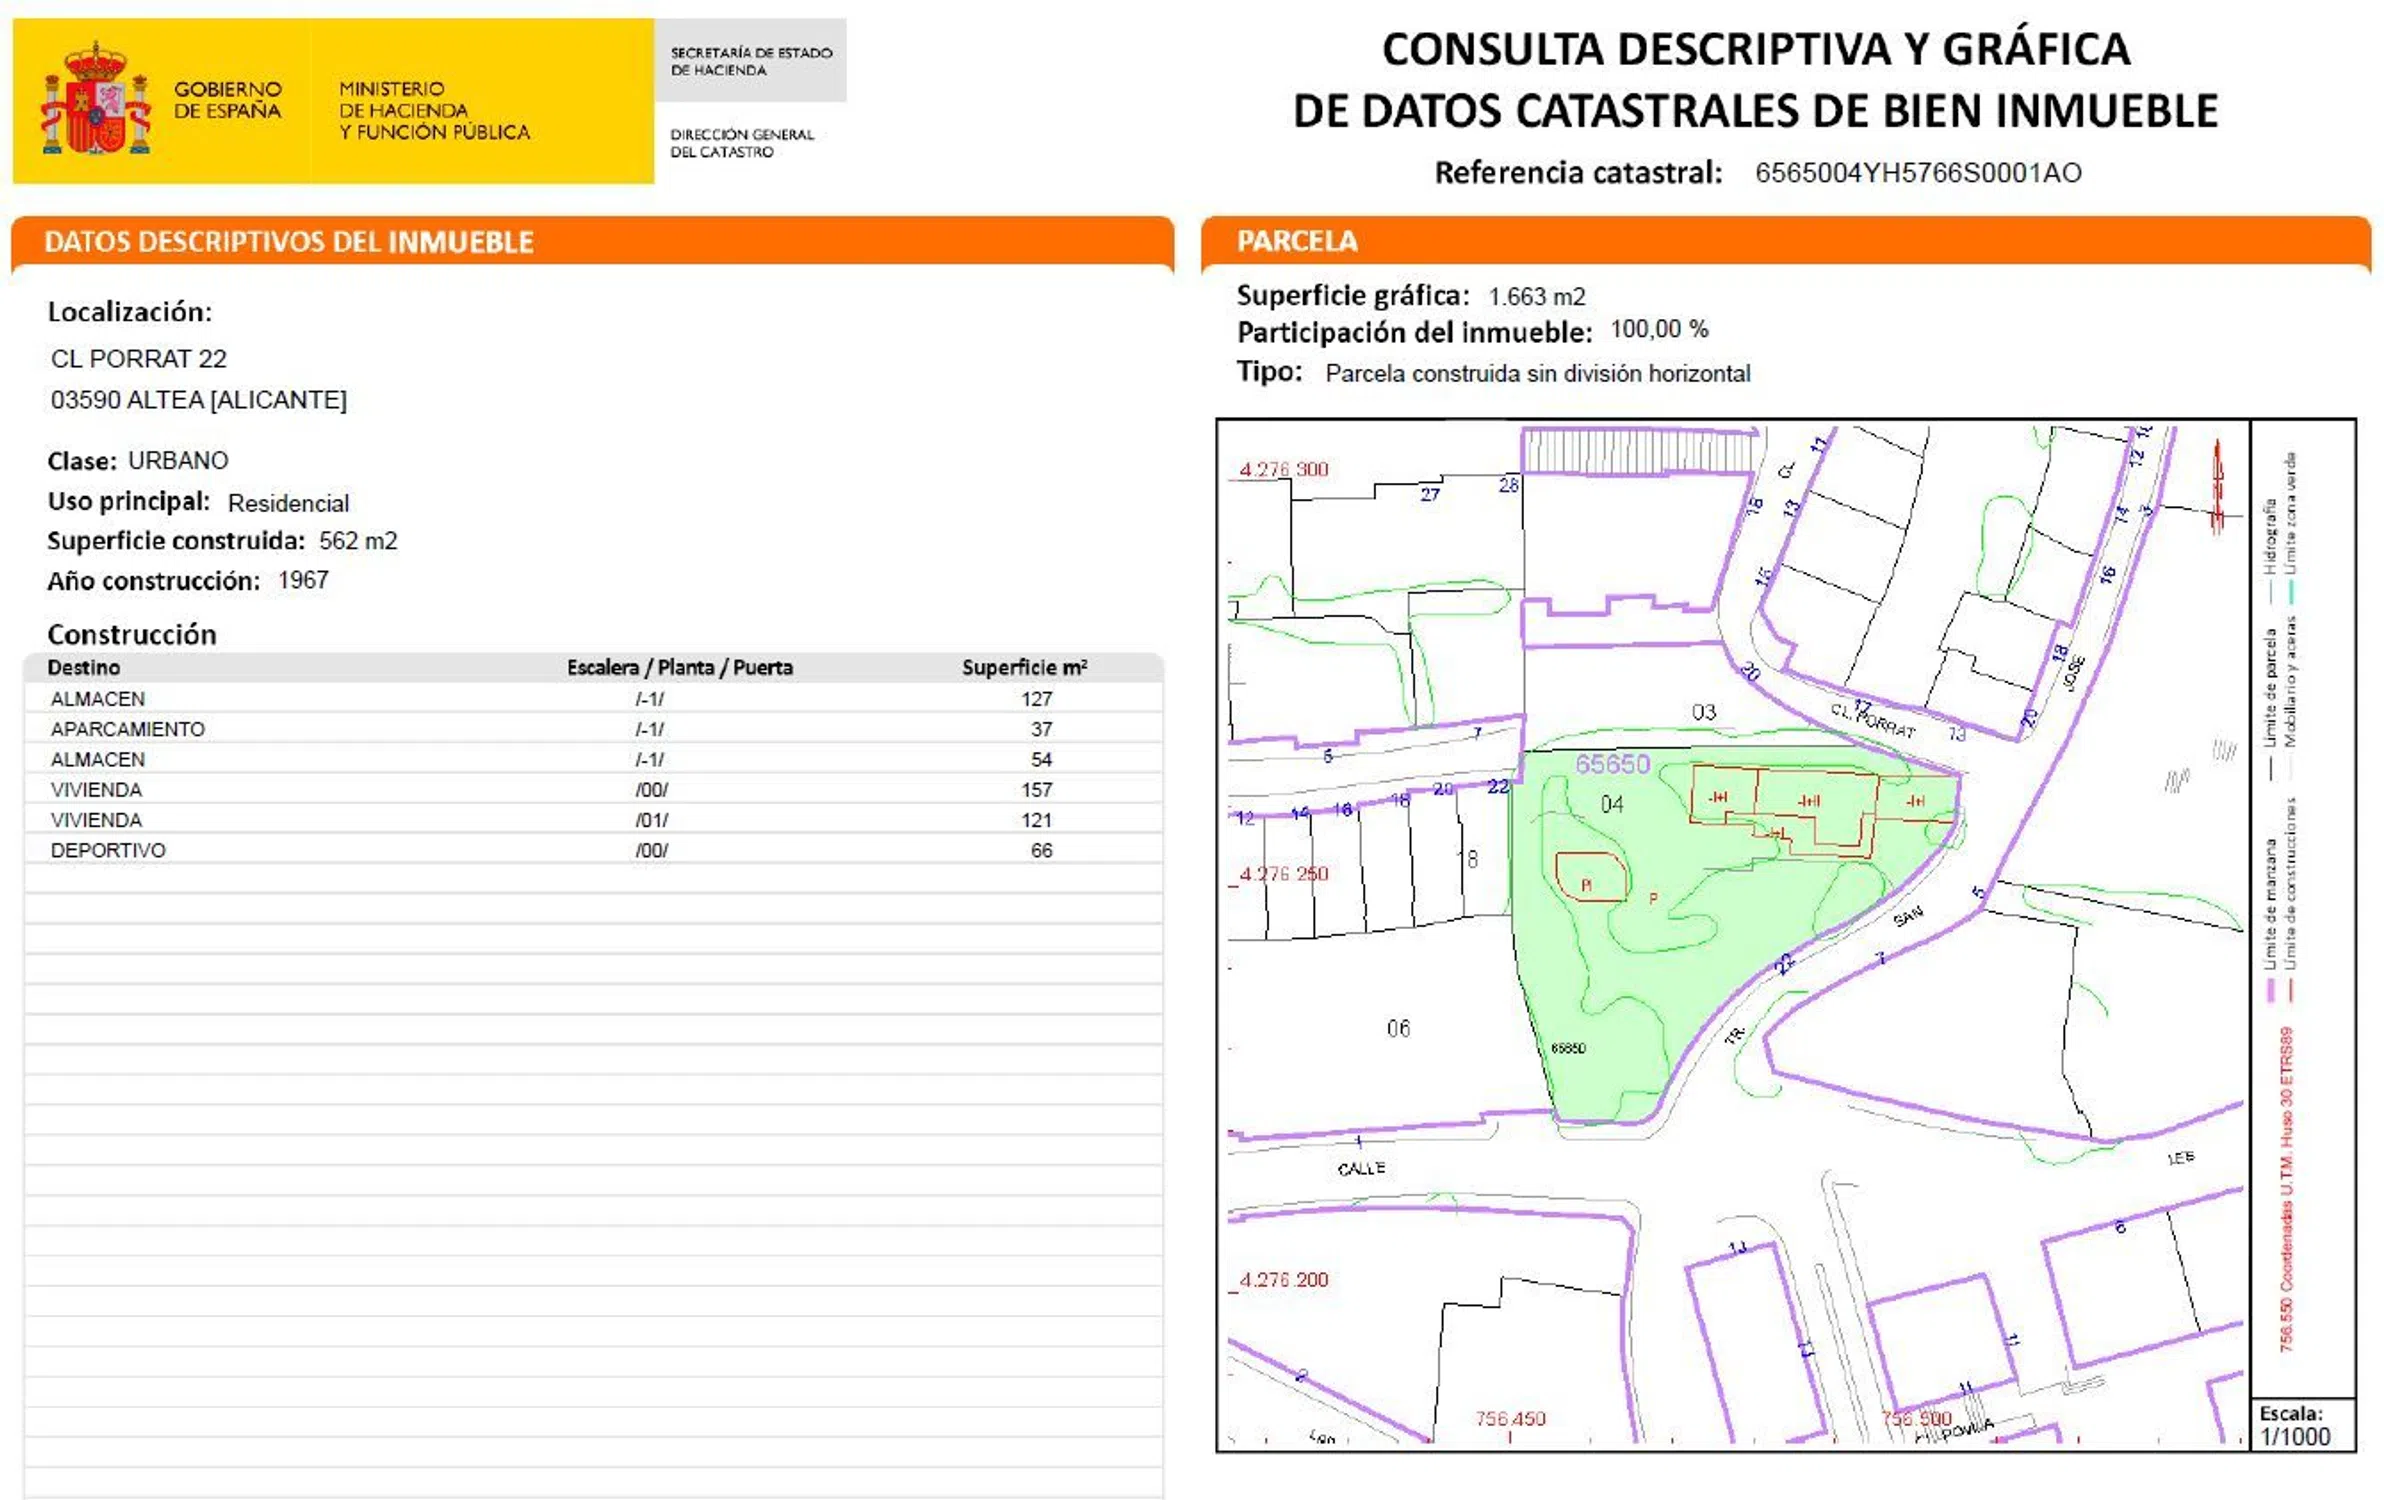Click the CL PORRAT 22 address text
The image size is (2384, 1500).
click(139, 358)
